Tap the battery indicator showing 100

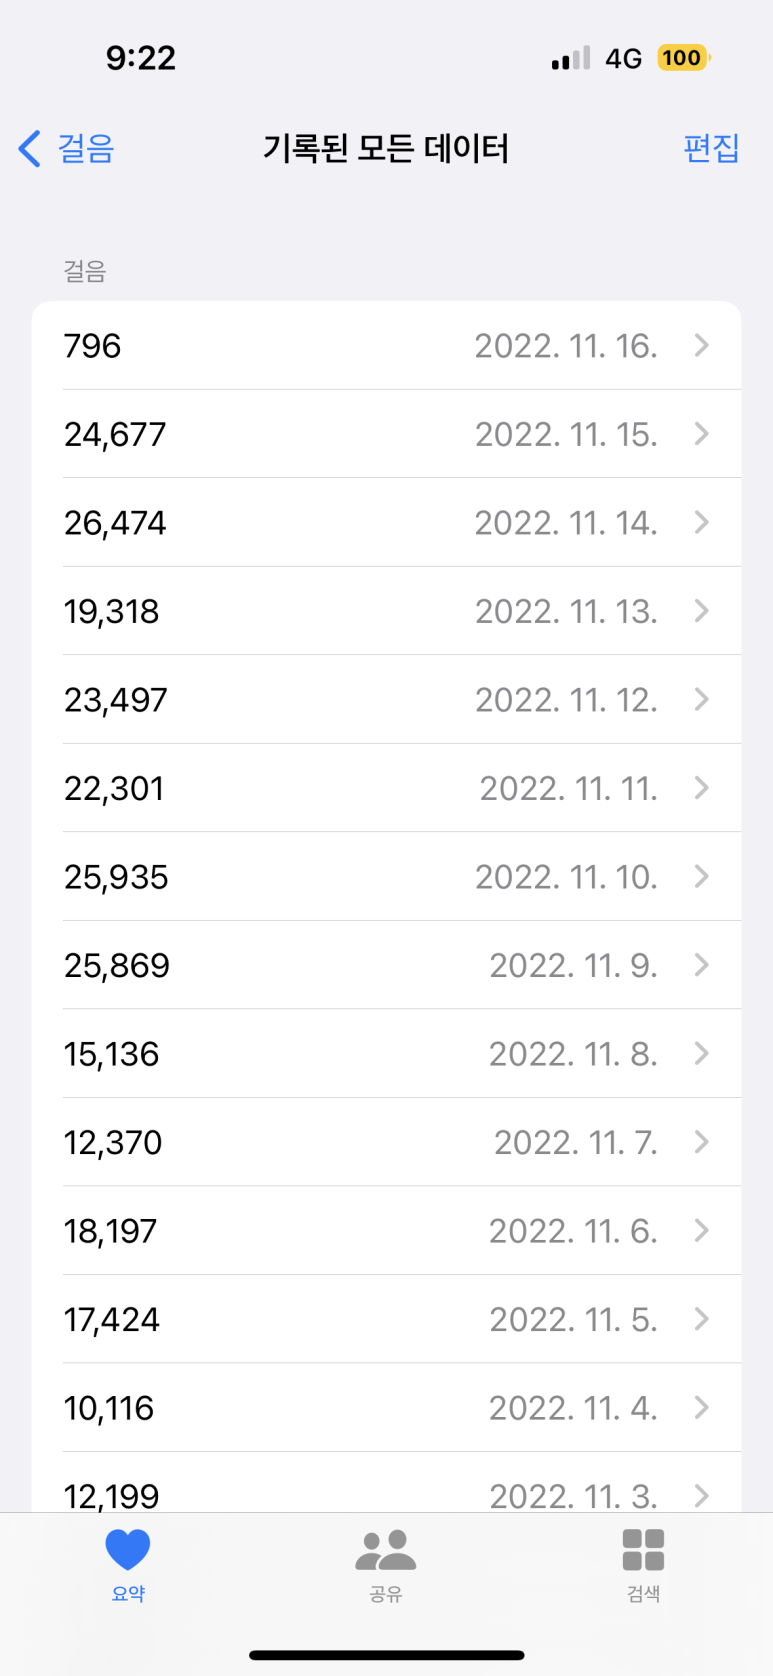coord(682,58)
